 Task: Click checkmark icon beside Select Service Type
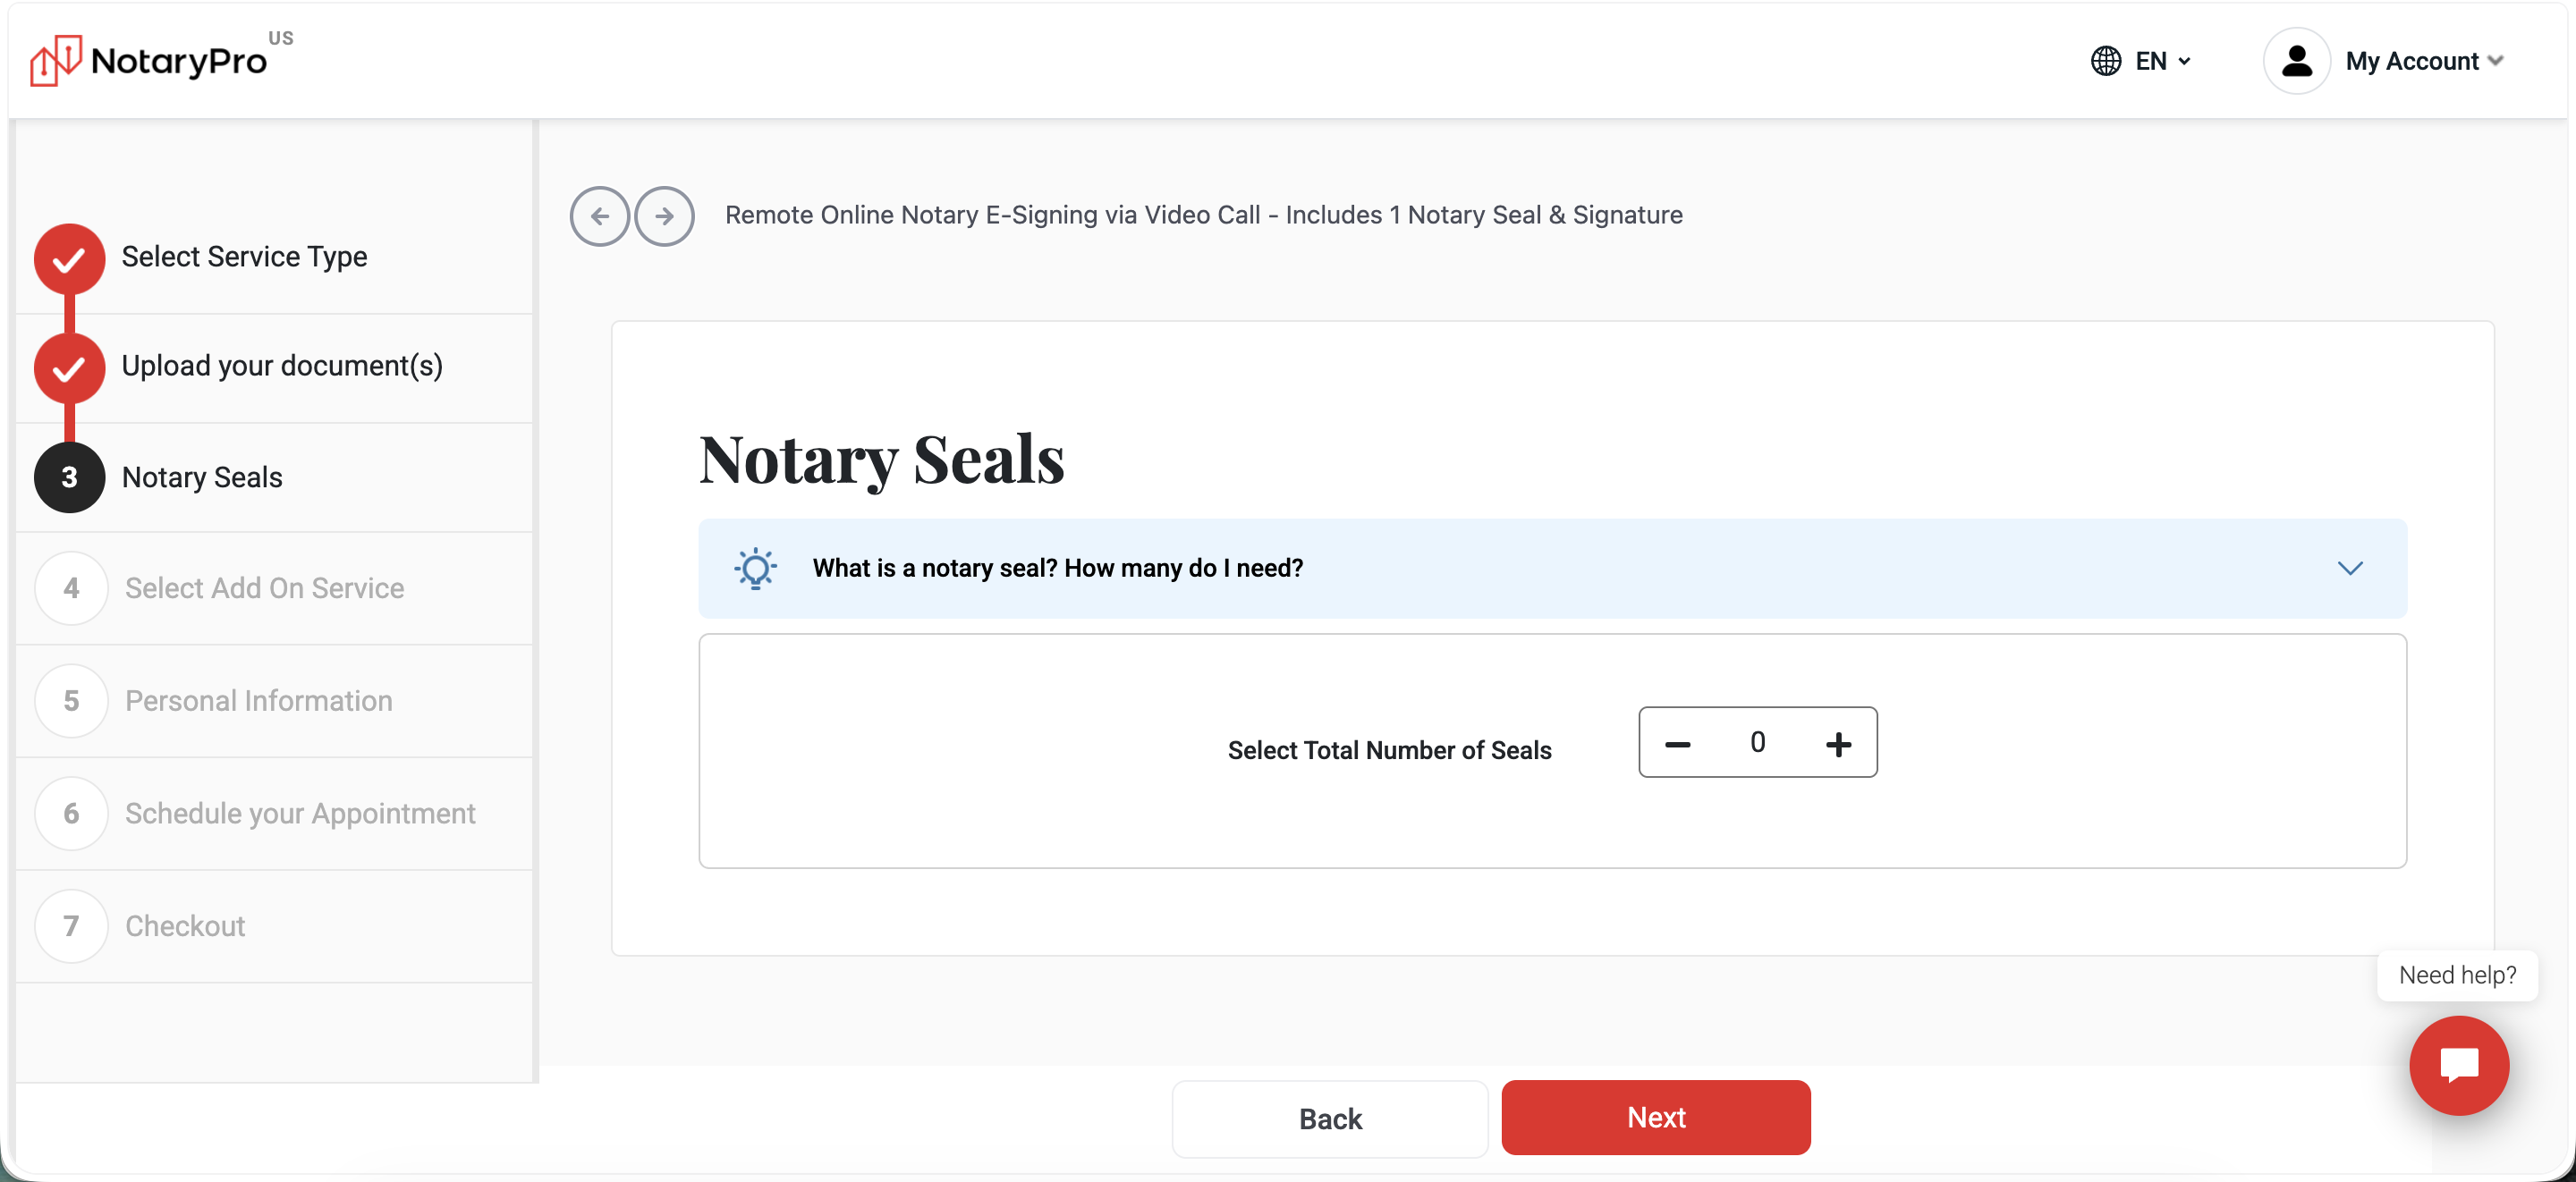(x=69, y=260)
